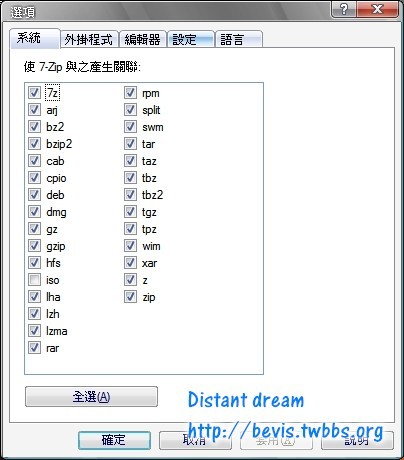Toggle the lha checkbox
The image size is (404, 460).
pos(34,297)
